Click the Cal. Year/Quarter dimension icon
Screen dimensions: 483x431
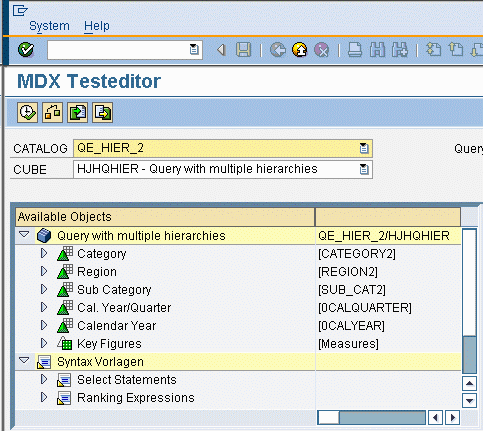coord(65,308)
